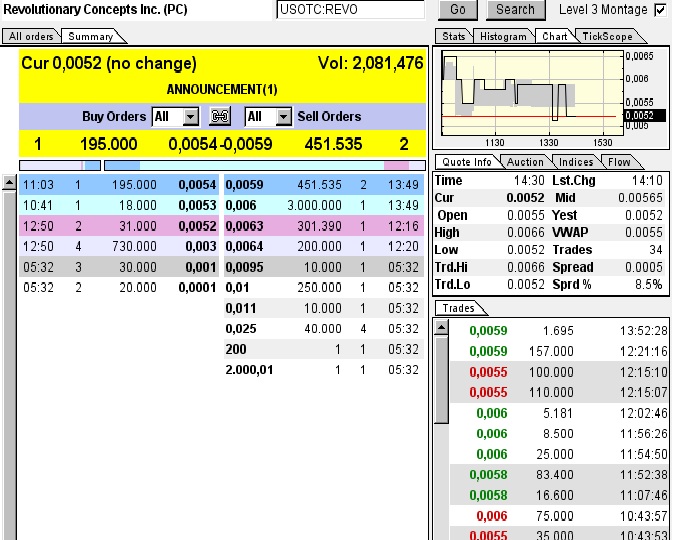Click the trade at 11:54:50
This screenshot has width=673, height=540.
point(560,454)
